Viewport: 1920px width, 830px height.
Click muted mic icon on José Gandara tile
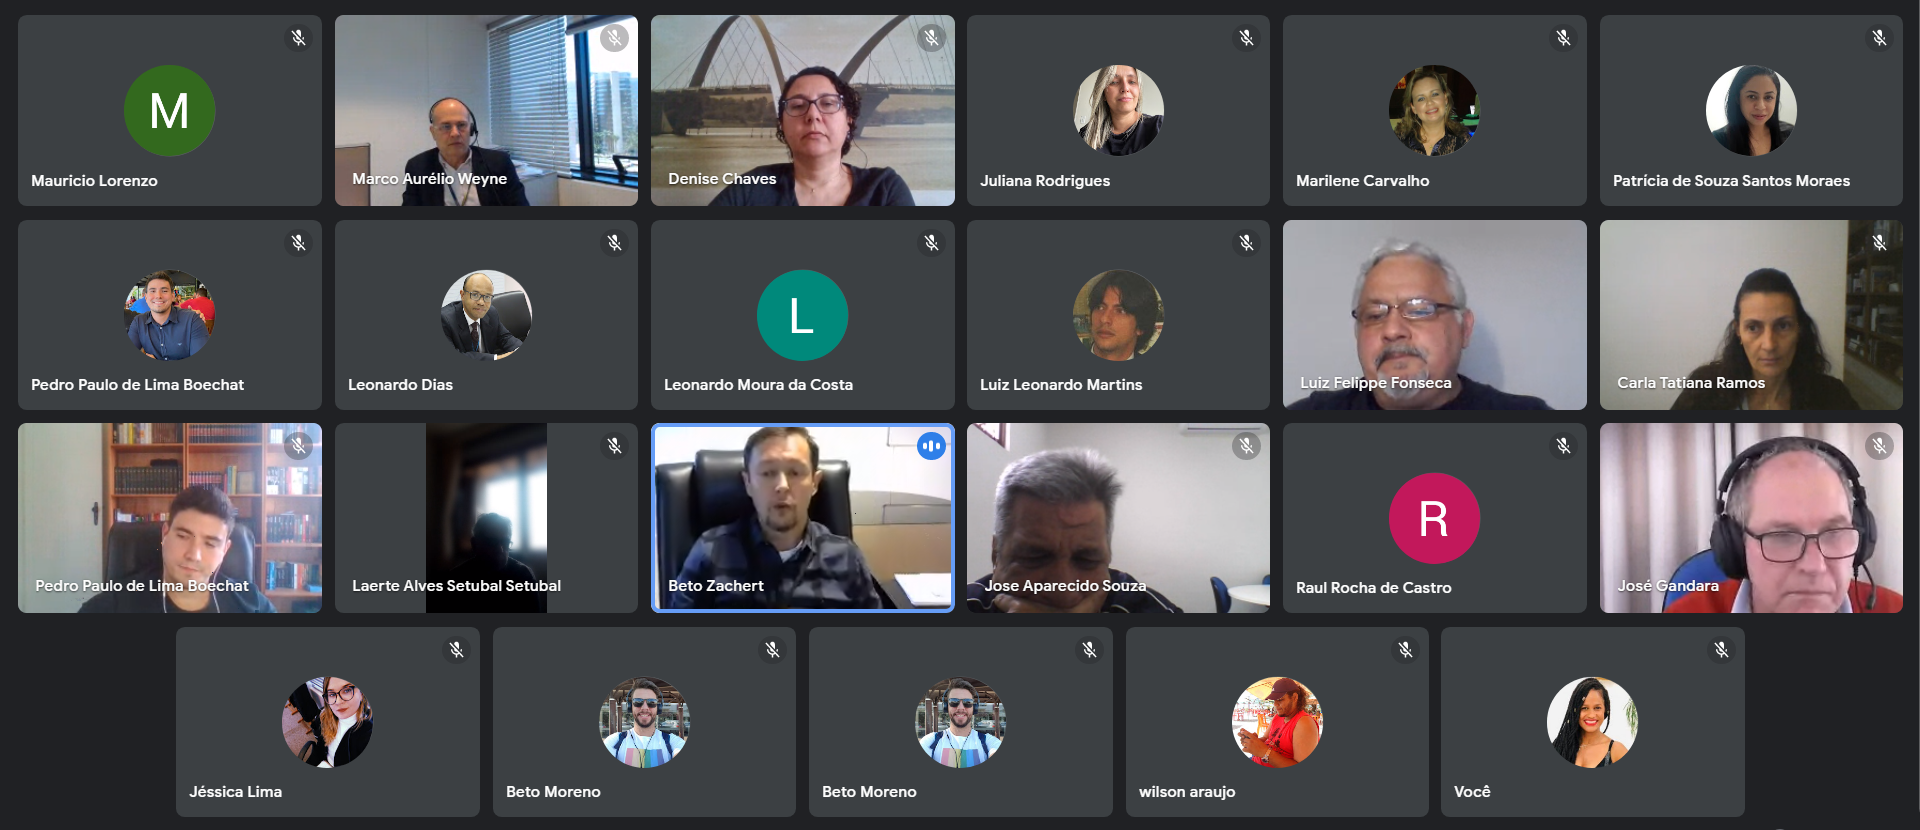point(1879,446)
